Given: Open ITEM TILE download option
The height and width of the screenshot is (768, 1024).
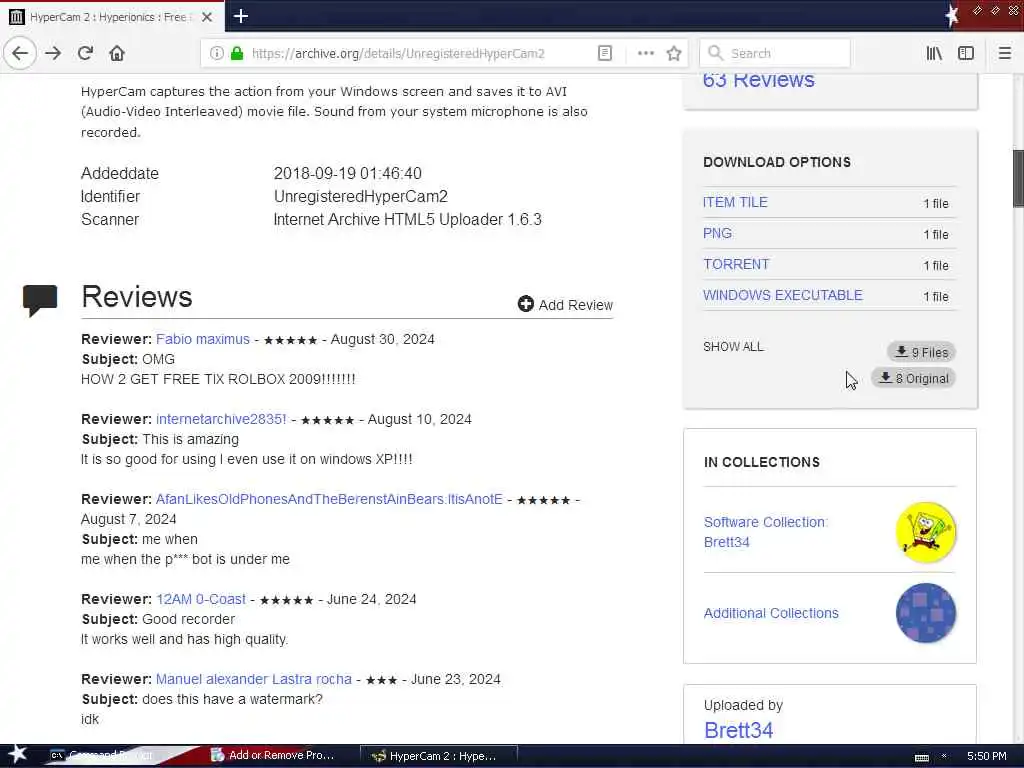Looking at the screenshot, I should coord(735,202).
